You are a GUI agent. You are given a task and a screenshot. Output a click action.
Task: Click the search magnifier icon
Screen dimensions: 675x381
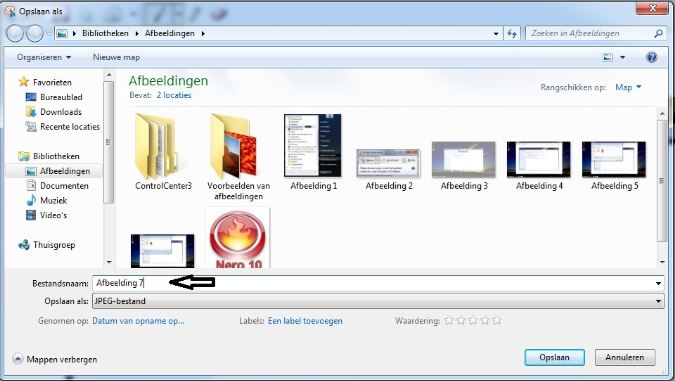(x=658, y=33)
